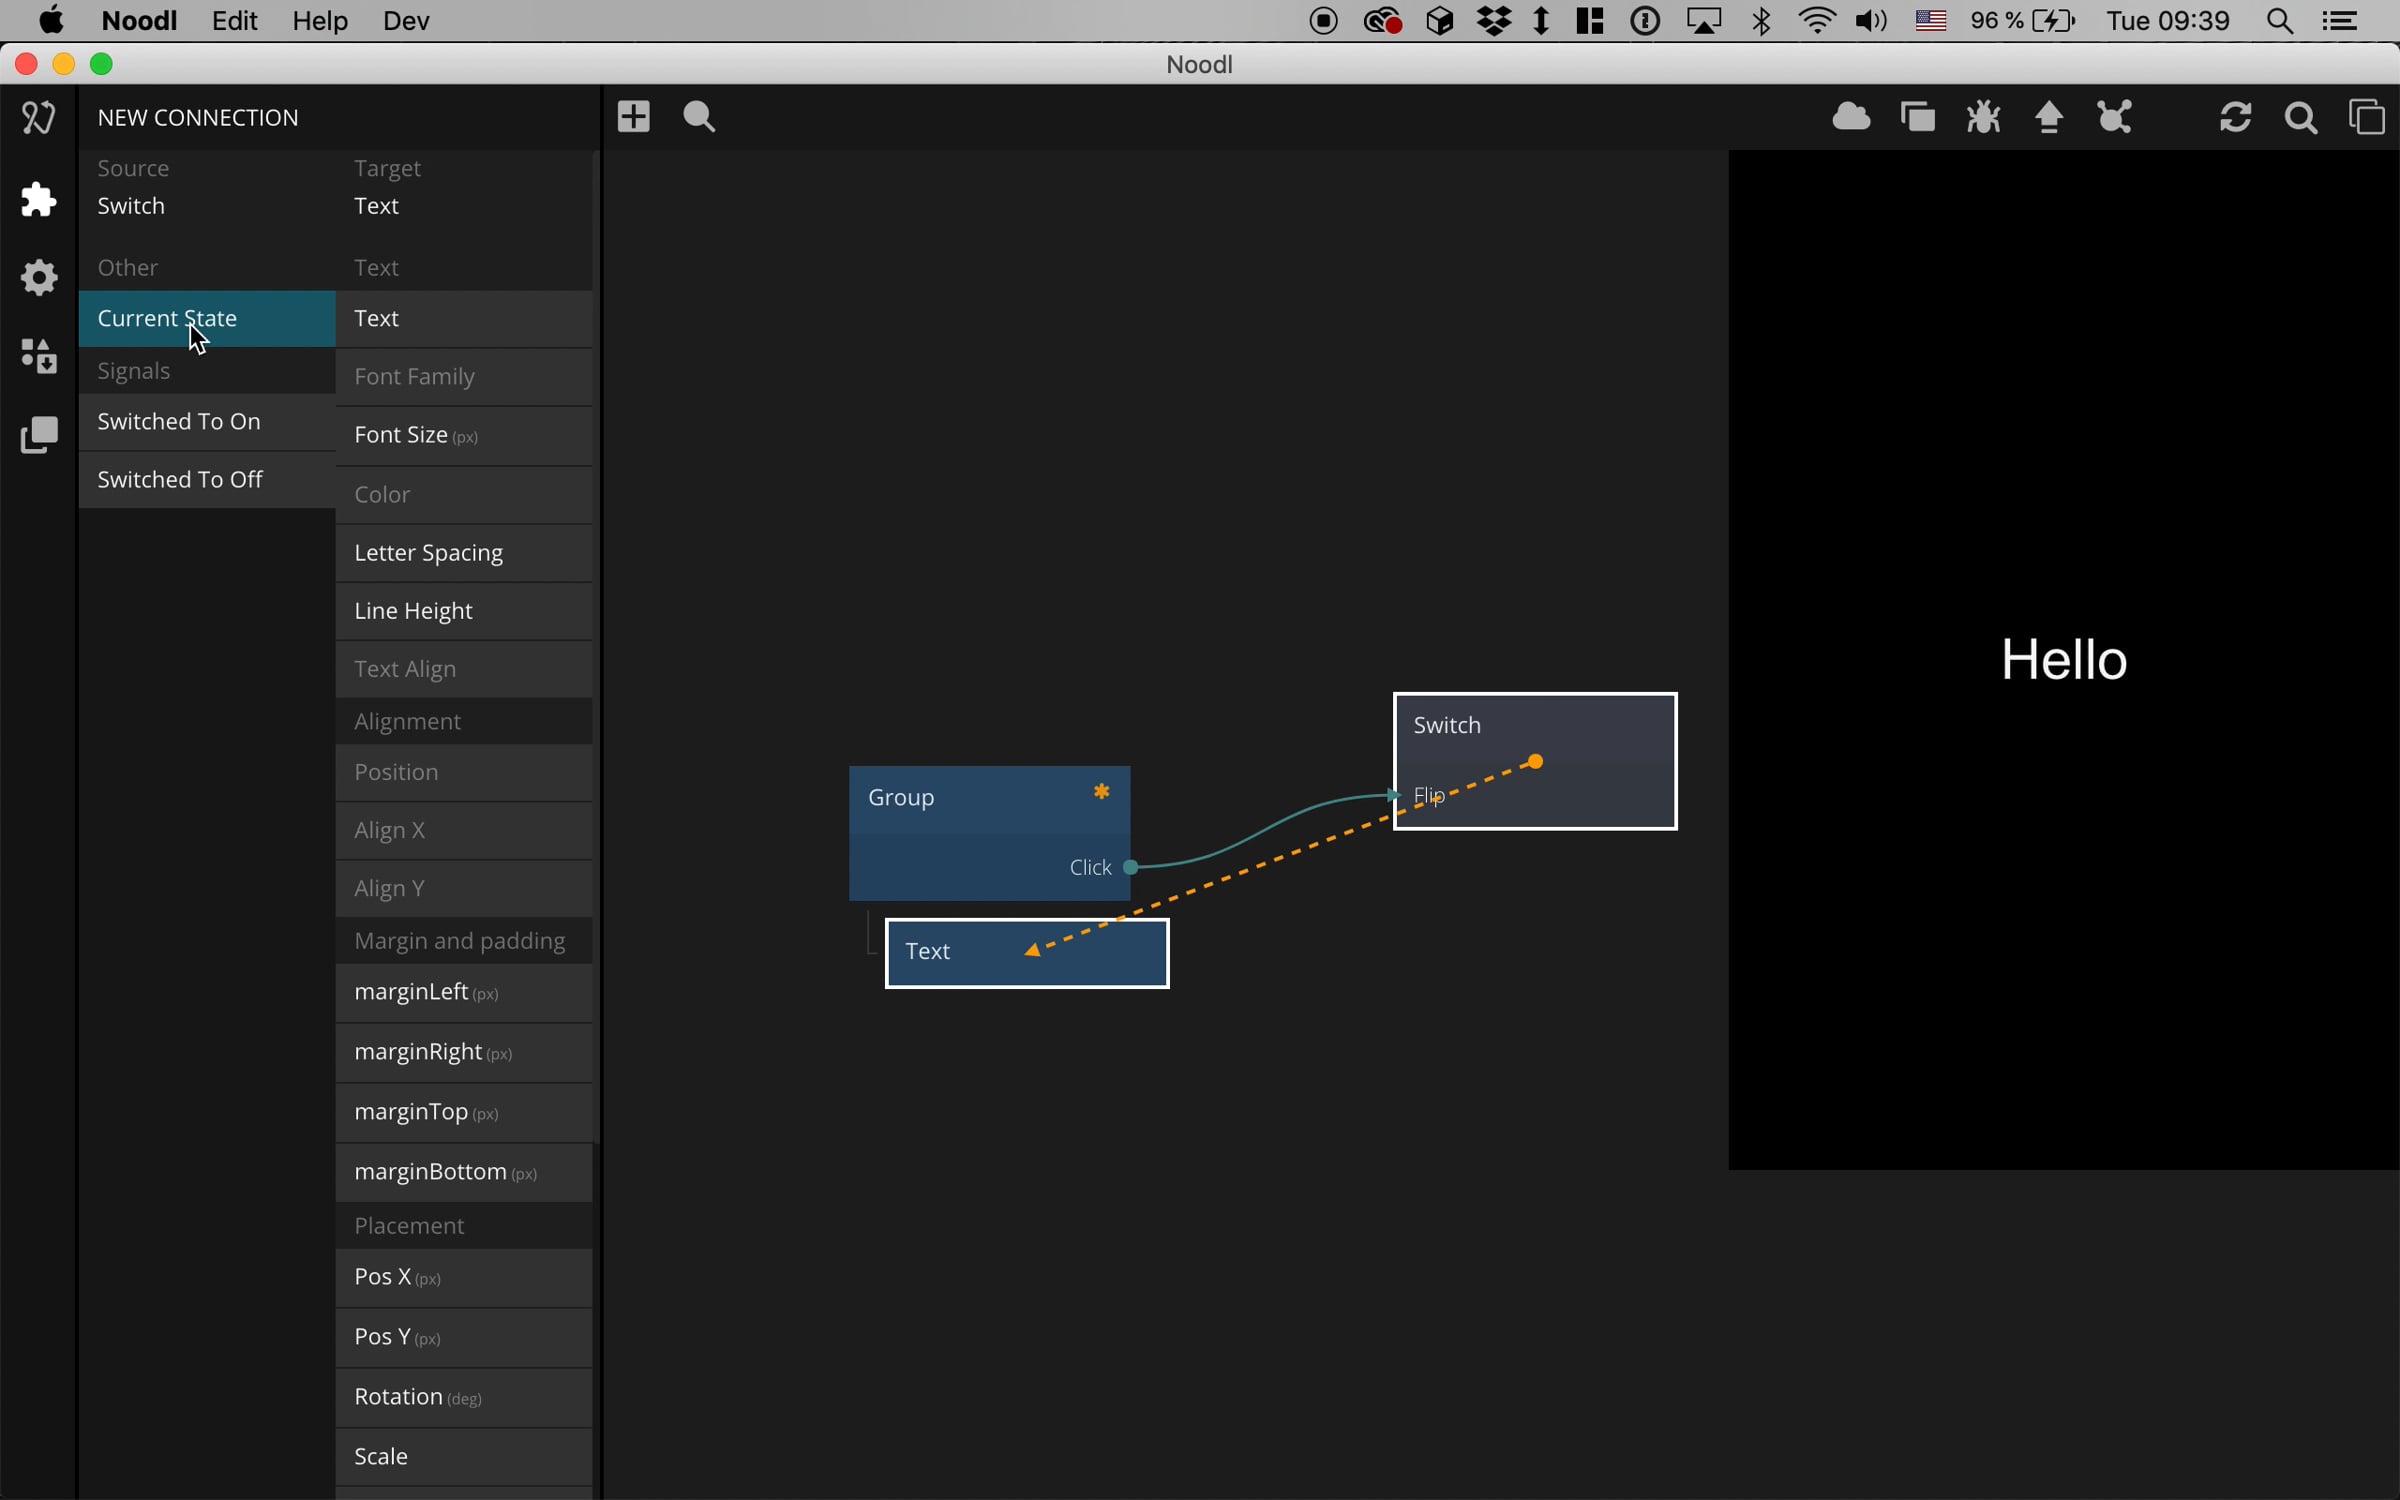Screen dimensions: 2400x1500
Task: Click the Wi-Fi status icon
Action: click(1816, 21)
